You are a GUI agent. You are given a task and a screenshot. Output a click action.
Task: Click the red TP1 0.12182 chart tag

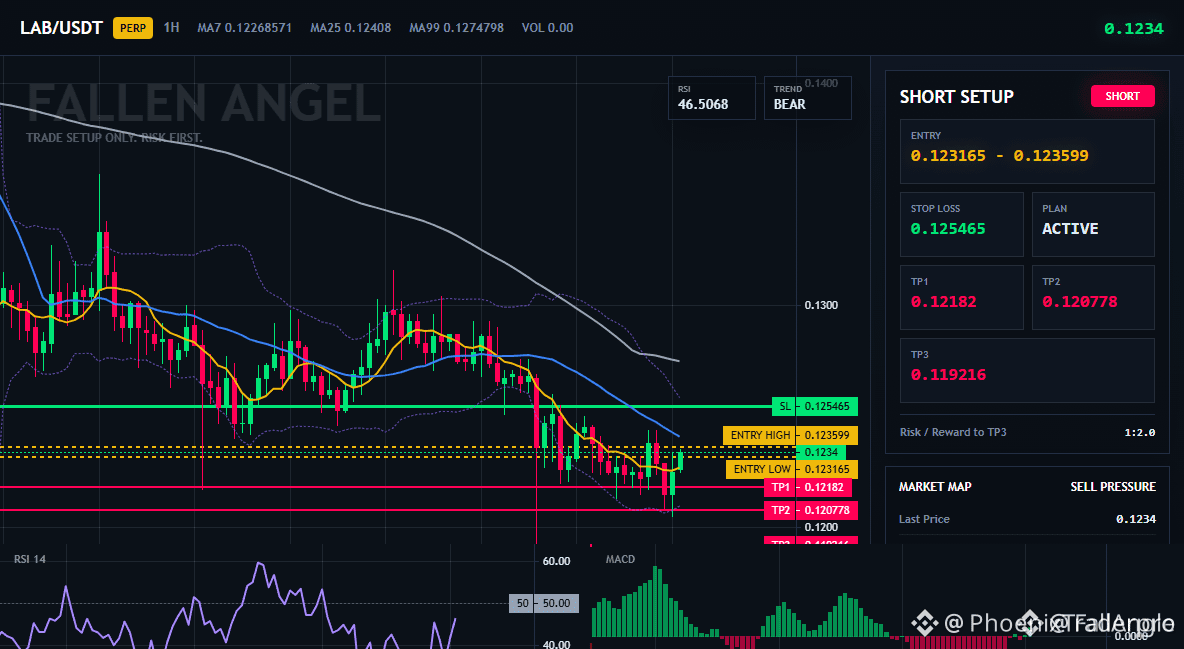[x=808, y=487]
